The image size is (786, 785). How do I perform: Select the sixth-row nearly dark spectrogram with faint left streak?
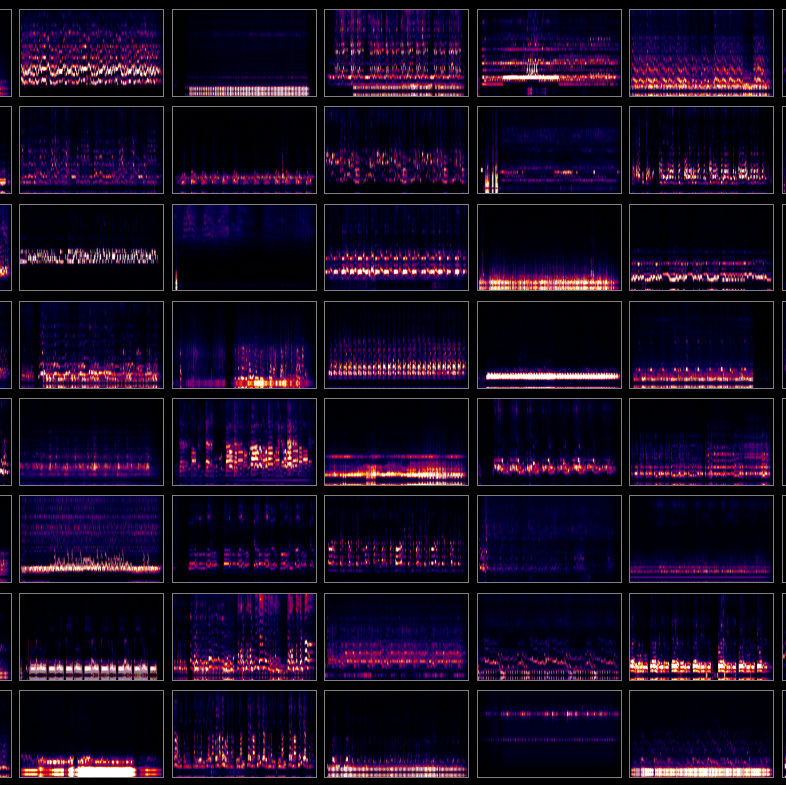coord(549,539)
